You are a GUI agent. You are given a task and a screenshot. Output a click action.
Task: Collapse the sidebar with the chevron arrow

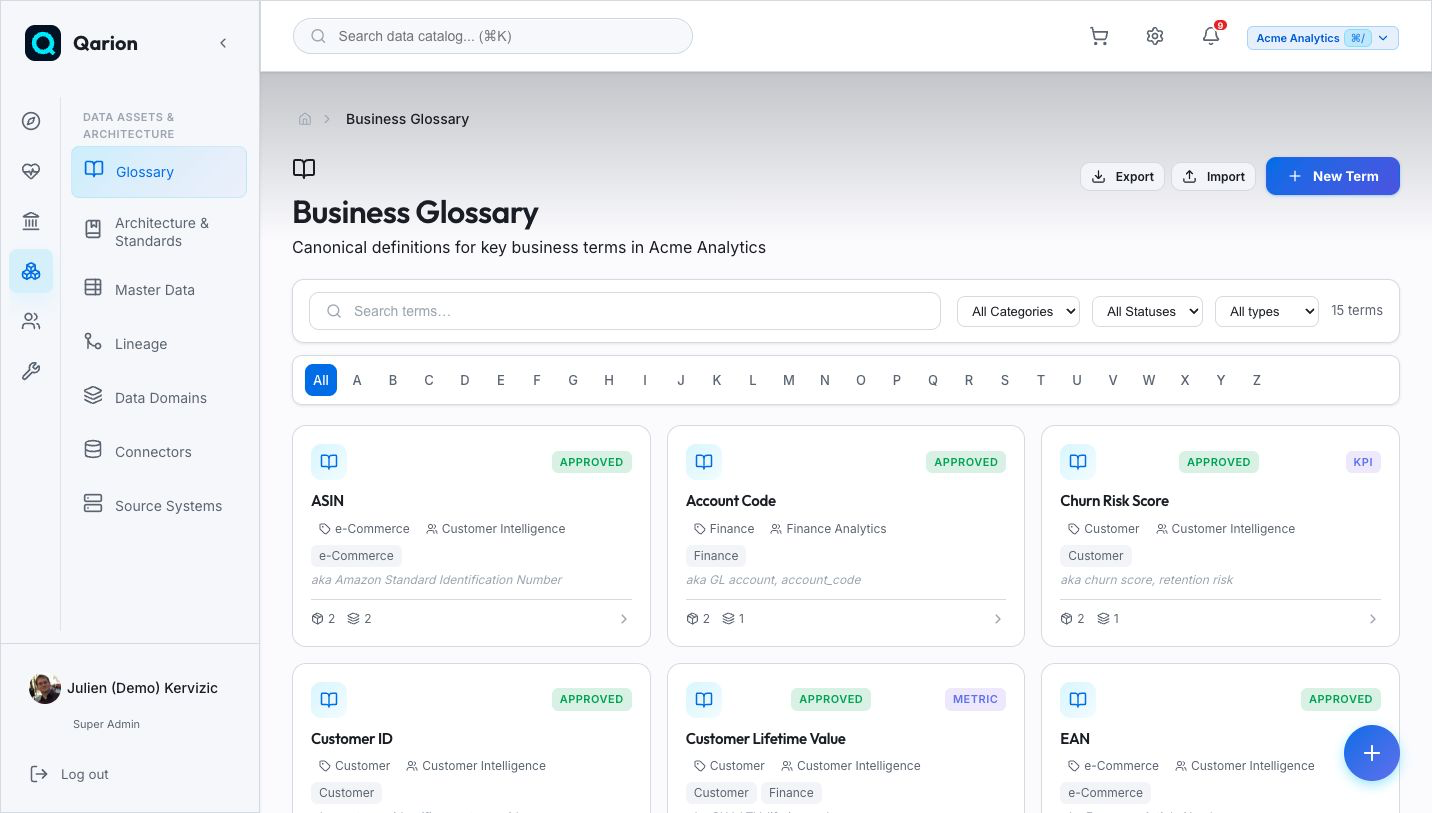(x=223, y=43)
